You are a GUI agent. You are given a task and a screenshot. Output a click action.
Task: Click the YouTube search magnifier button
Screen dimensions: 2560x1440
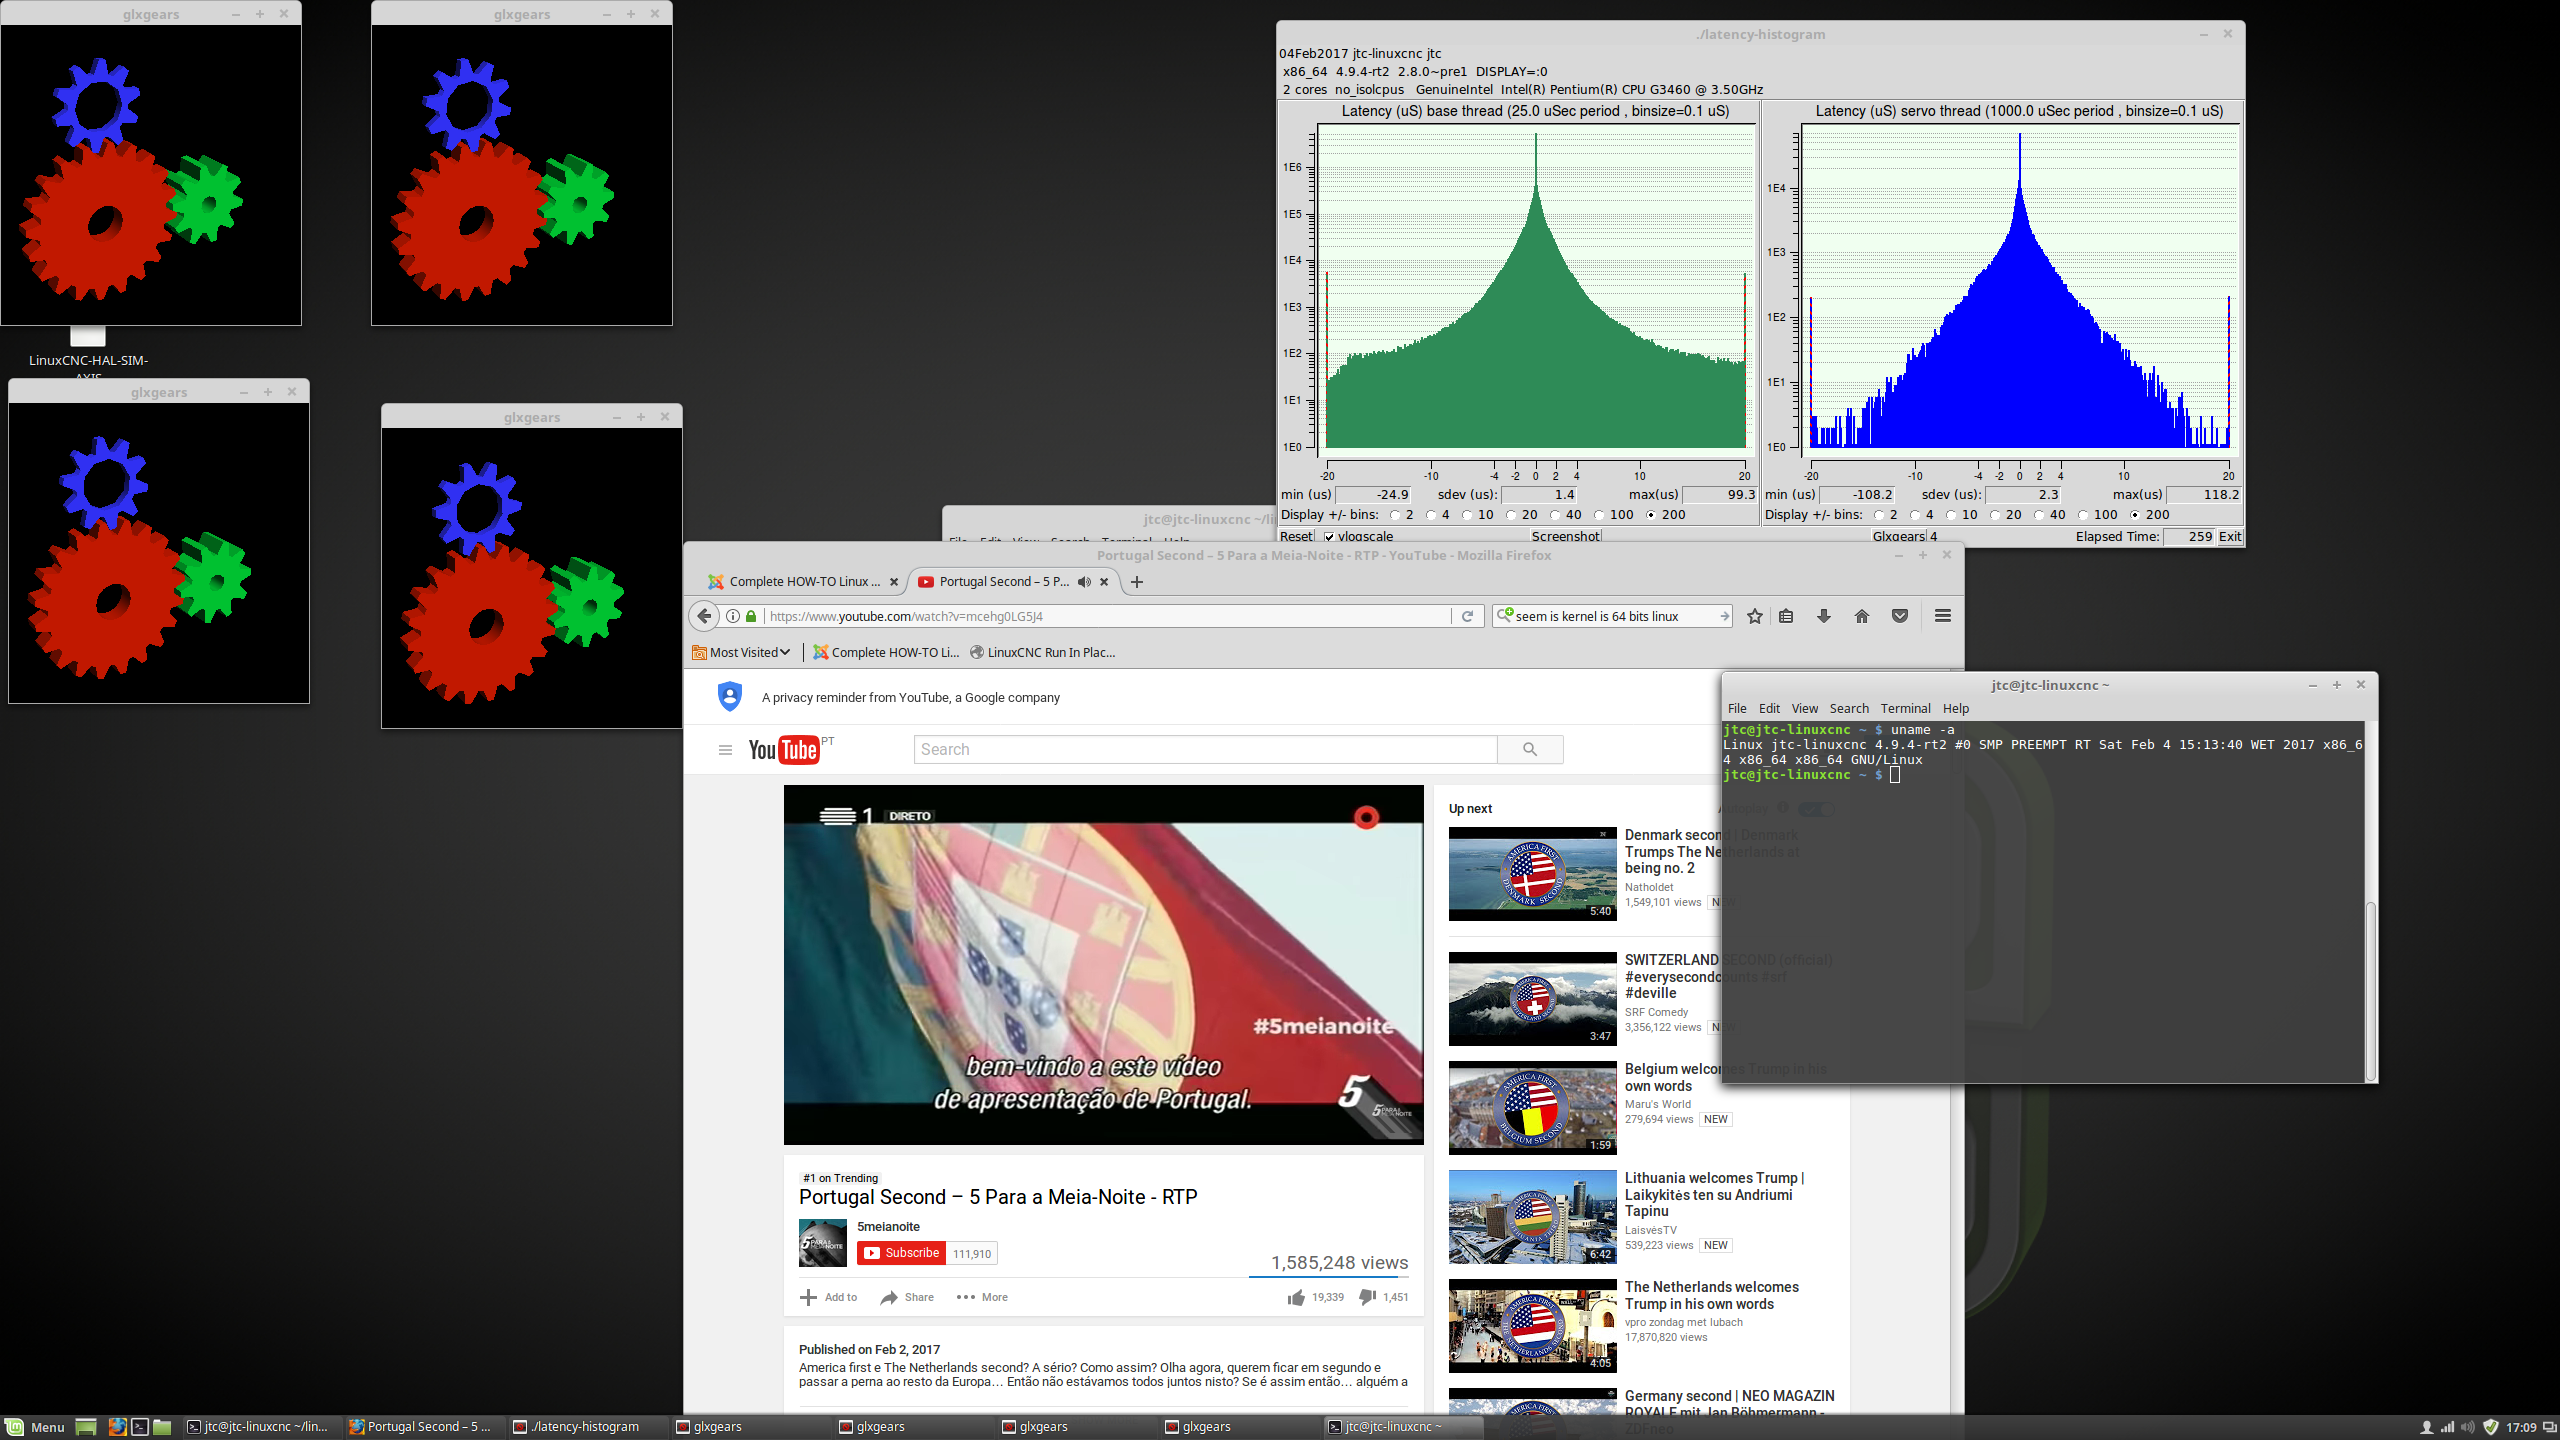pos(1530,750)
